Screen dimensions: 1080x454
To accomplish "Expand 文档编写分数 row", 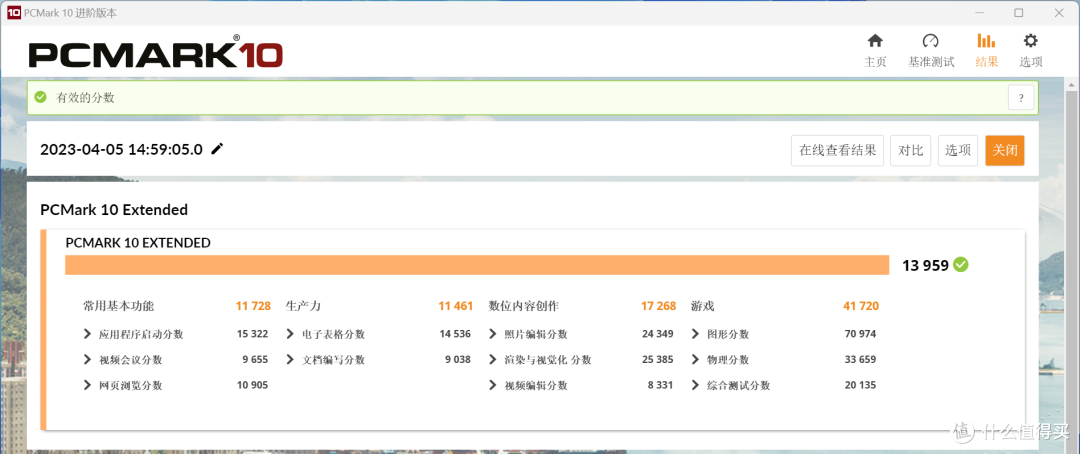I will (290, 360).
